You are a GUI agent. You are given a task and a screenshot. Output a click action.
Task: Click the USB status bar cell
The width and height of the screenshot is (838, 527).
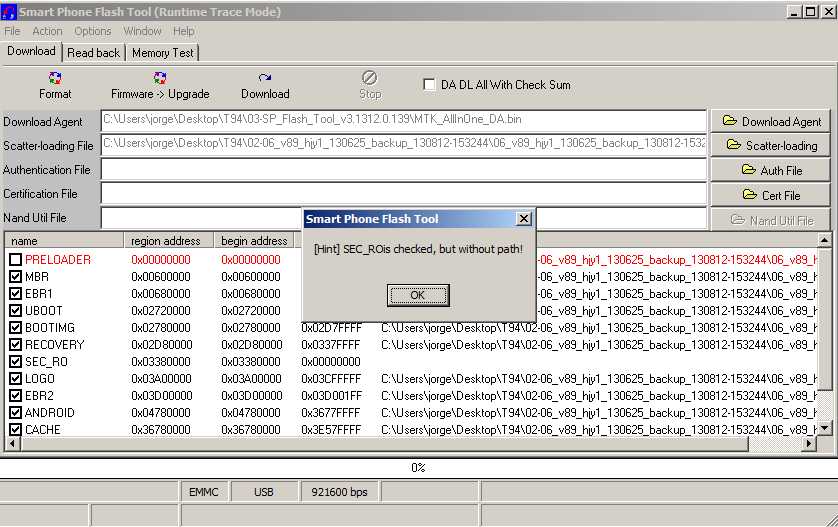coord(263,492)
